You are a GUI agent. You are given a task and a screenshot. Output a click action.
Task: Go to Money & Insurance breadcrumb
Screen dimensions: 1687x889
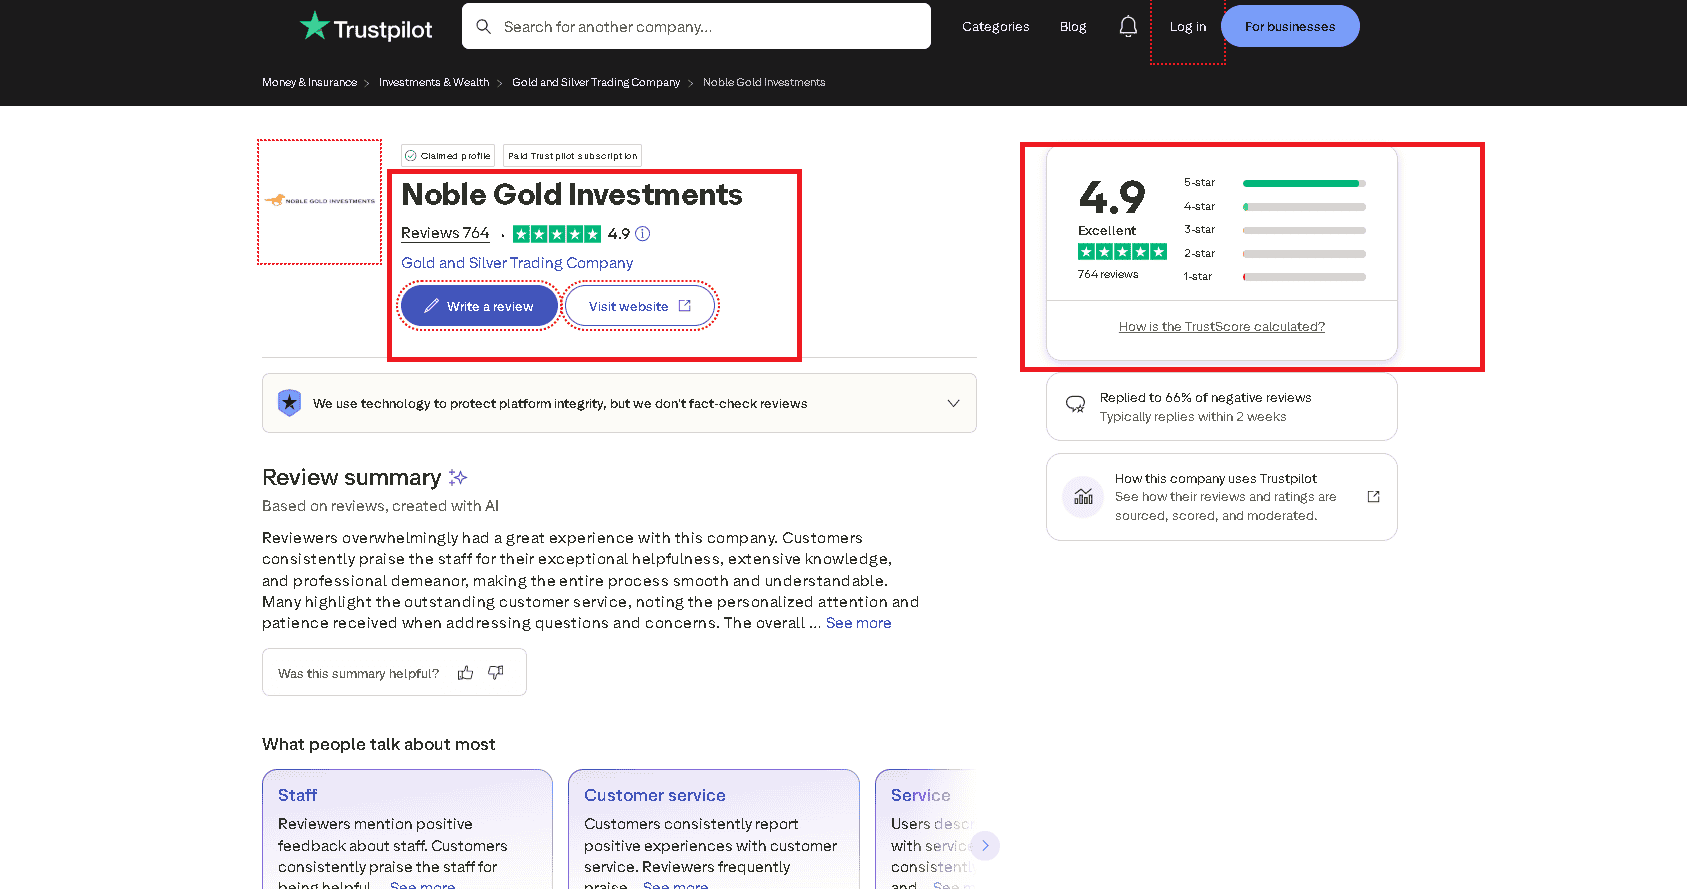tap(309, 83)
